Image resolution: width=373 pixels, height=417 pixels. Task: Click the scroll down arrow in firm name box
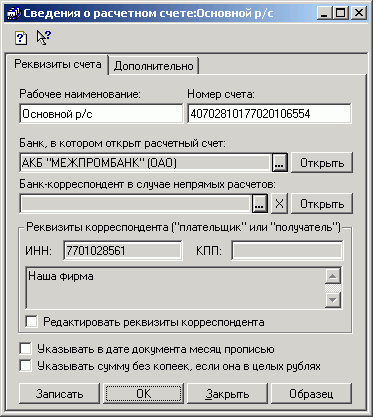[333, 299]
